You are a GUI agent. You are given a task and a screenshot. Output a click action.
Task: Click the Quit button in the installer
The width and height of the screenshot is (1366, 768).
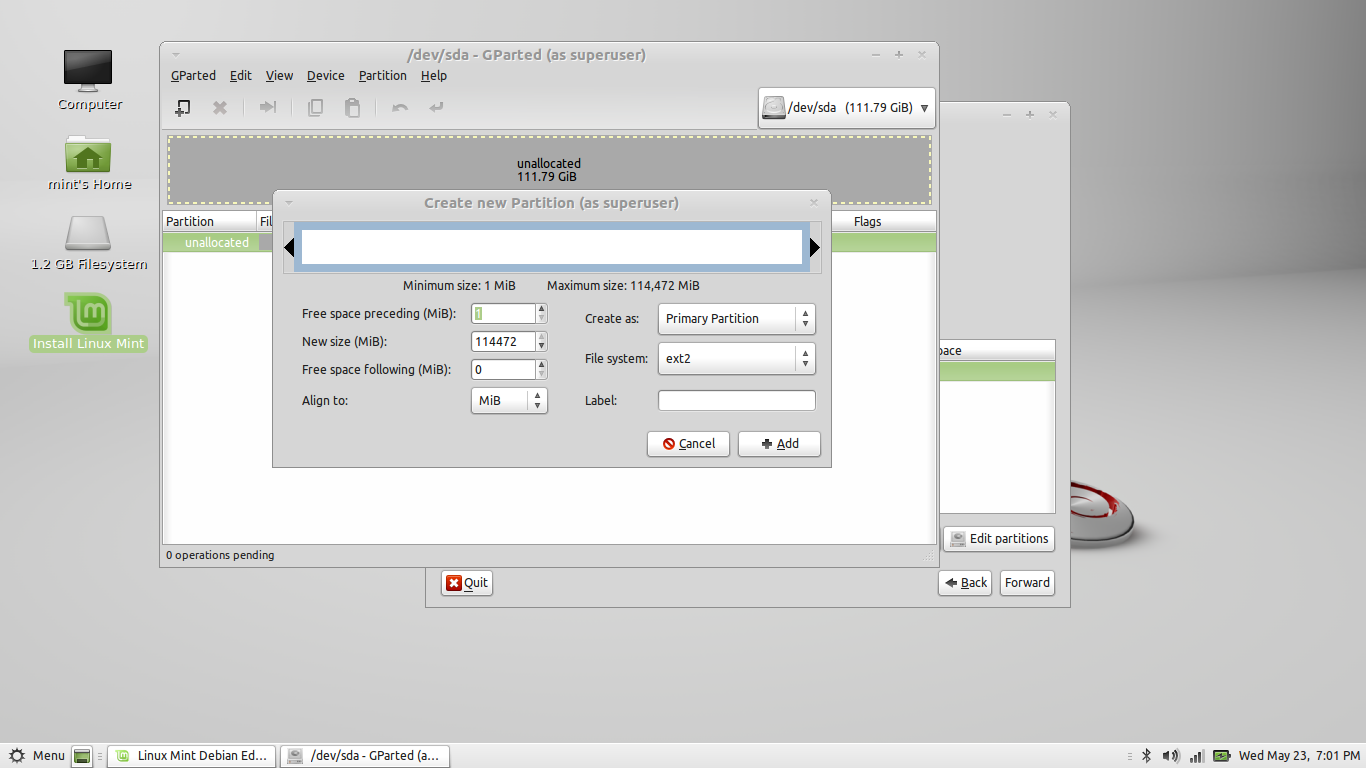tap(467, 583)
